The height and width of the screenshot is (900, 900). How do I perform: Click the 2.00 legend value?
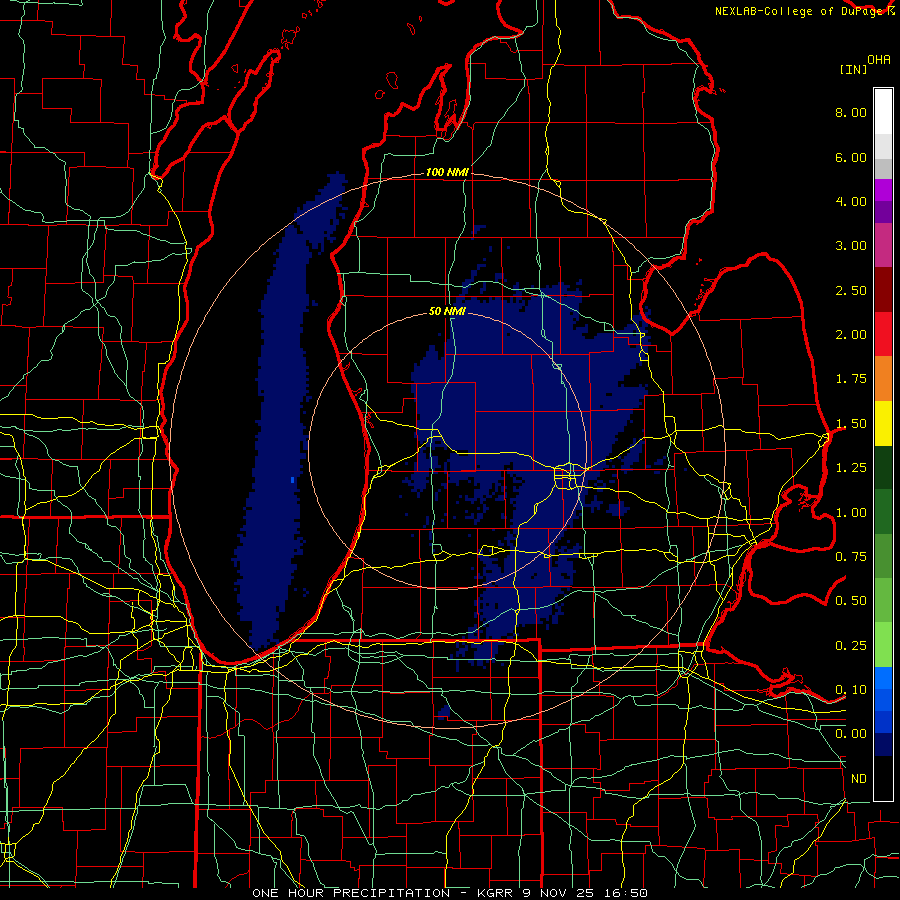point(851,335)
